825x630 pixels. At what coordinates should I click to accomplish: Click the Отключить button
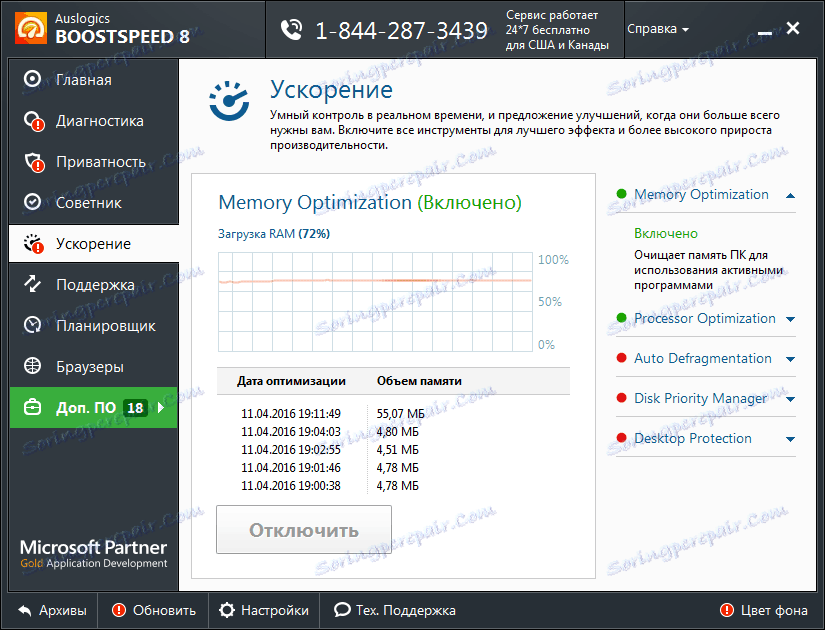pos(304,529)
